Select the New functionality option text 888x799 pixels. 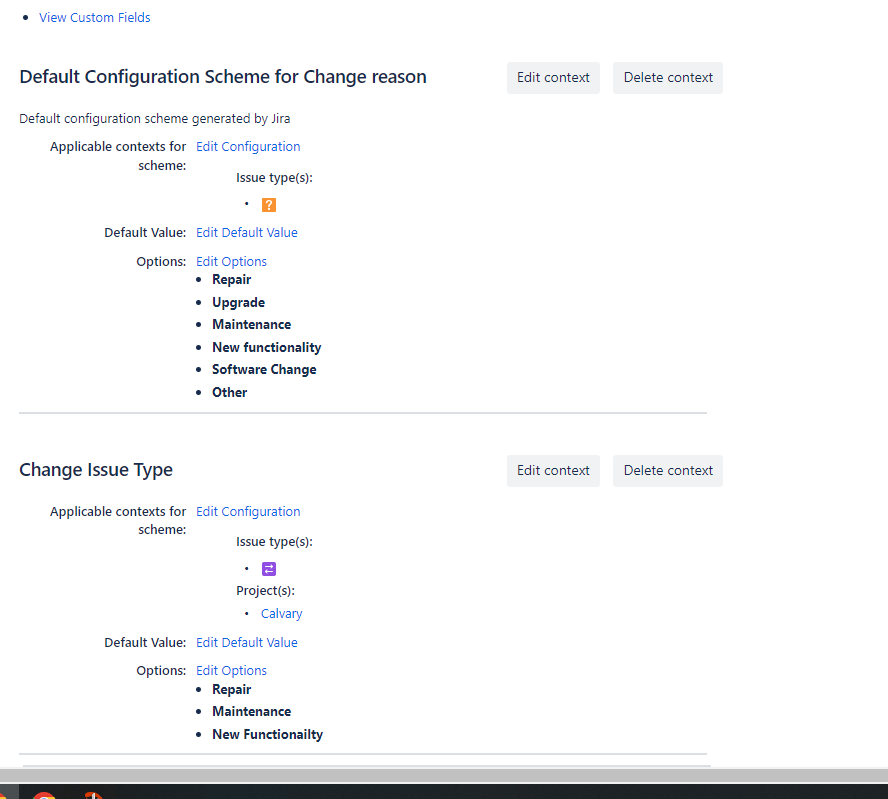(267, 347)
